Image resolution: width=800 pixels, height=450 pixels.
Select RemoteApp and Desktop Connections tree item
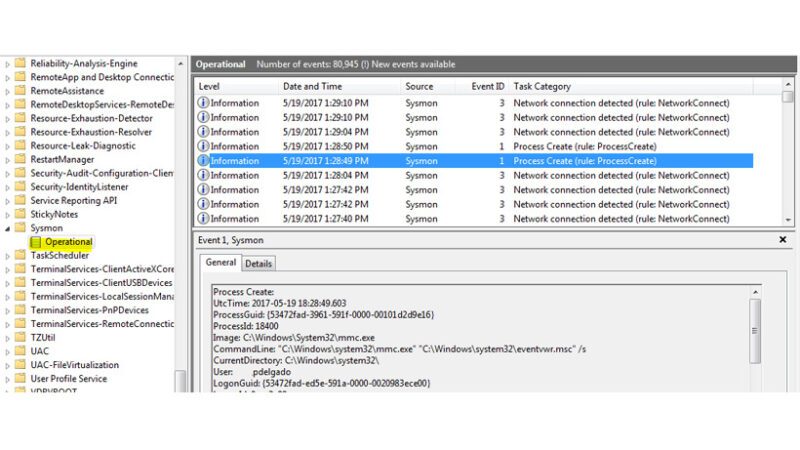click(x=102, y=77)
